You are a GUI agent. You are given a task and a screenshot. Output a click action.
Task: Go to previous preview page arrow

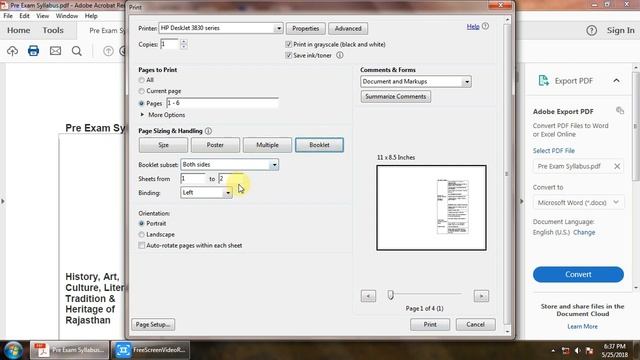pos(368,296)
